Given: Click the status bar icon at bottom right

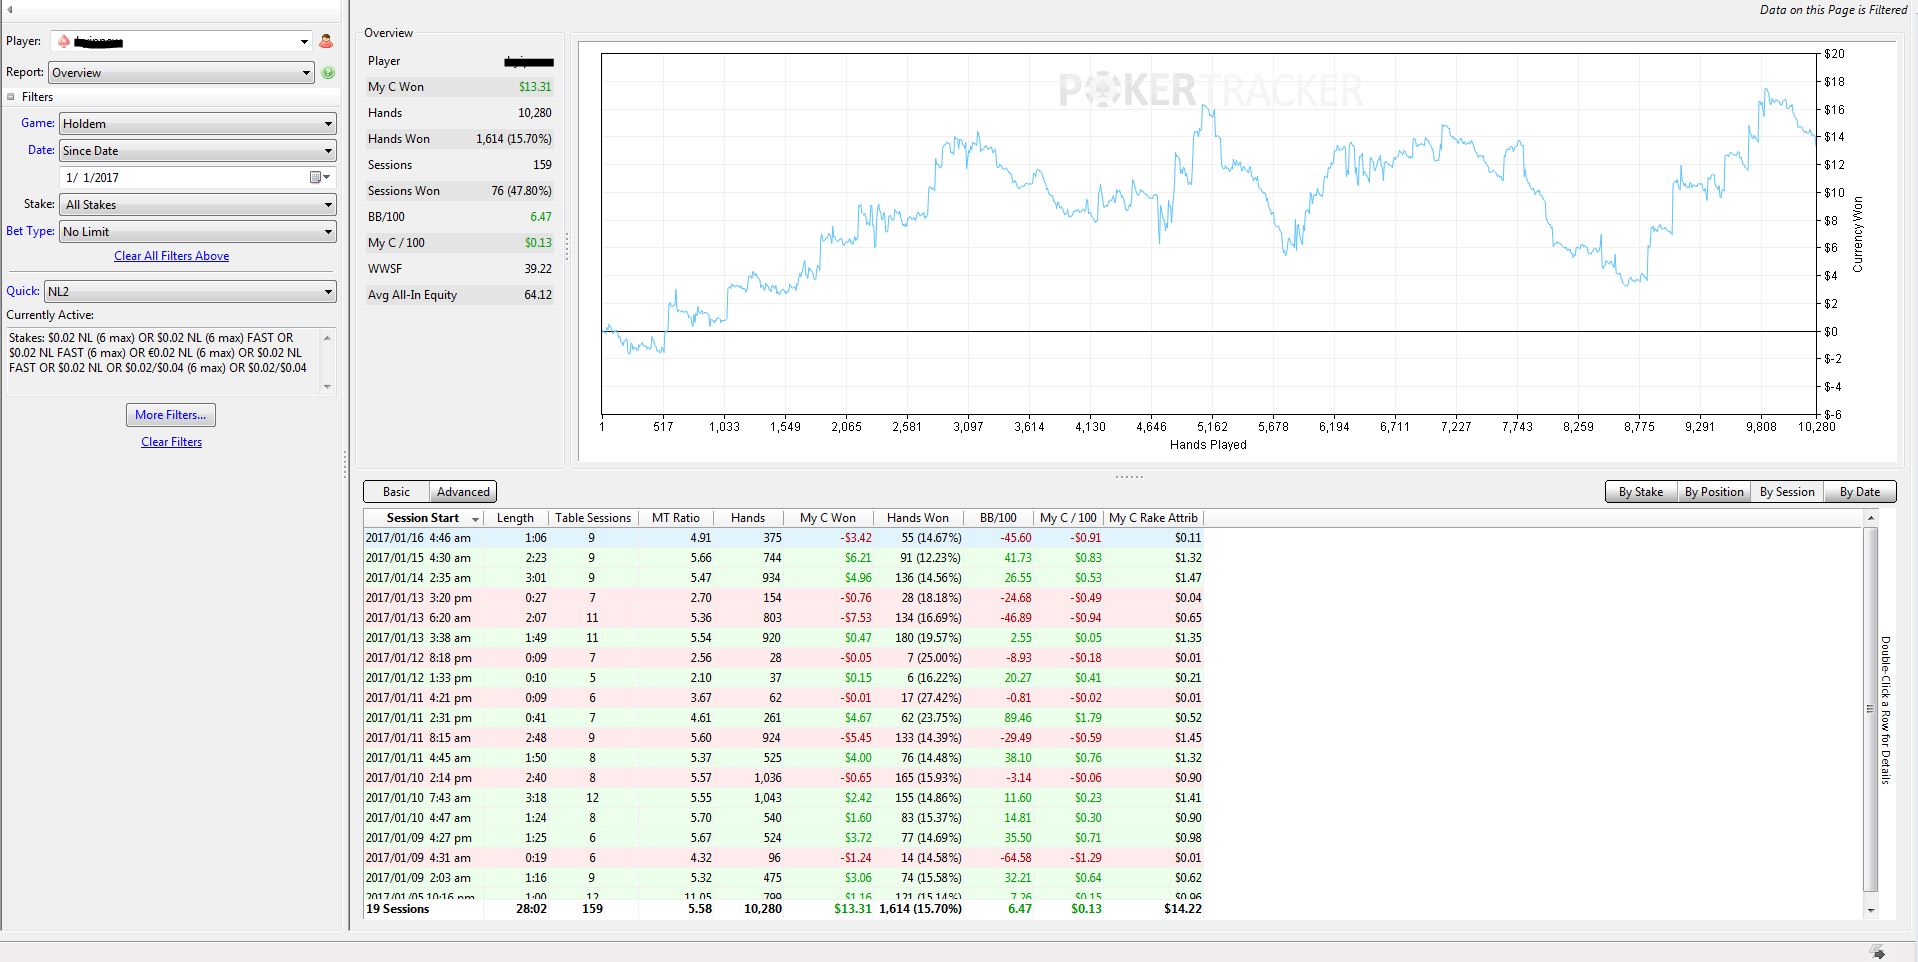Looking at the screenshot, I should (x=1877, y=951).
